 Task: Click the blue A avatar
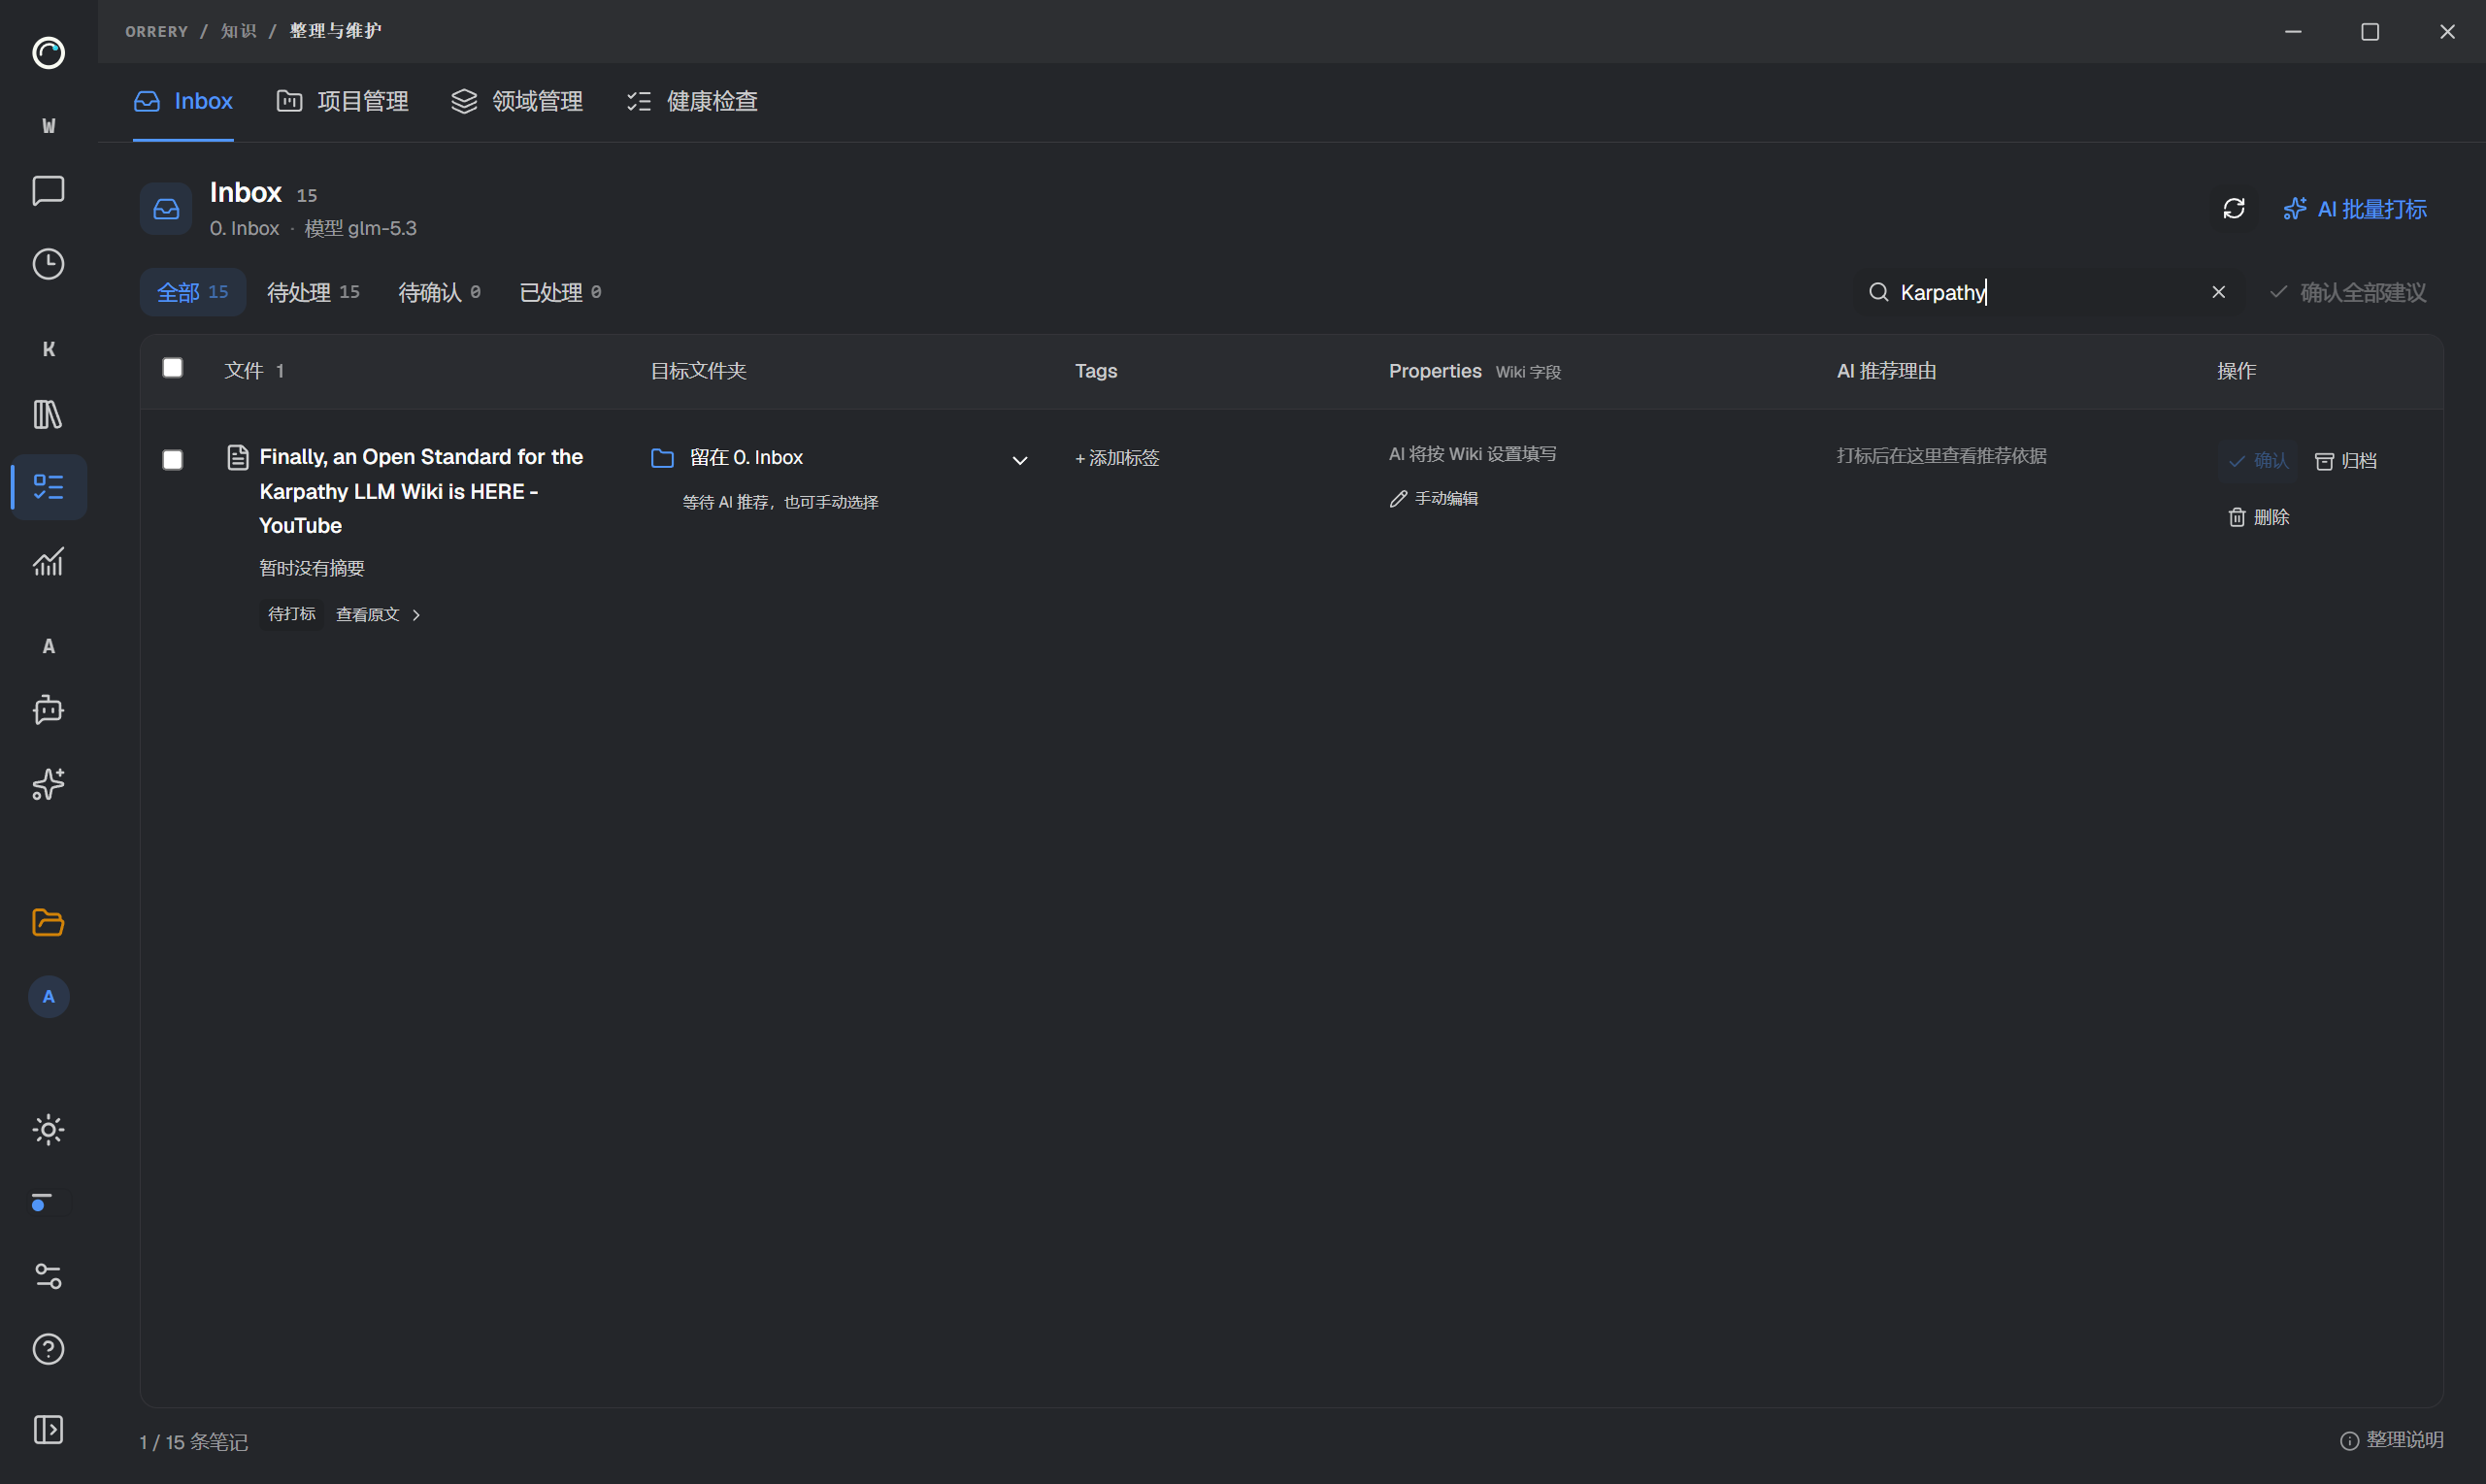(x=48, y=997)
